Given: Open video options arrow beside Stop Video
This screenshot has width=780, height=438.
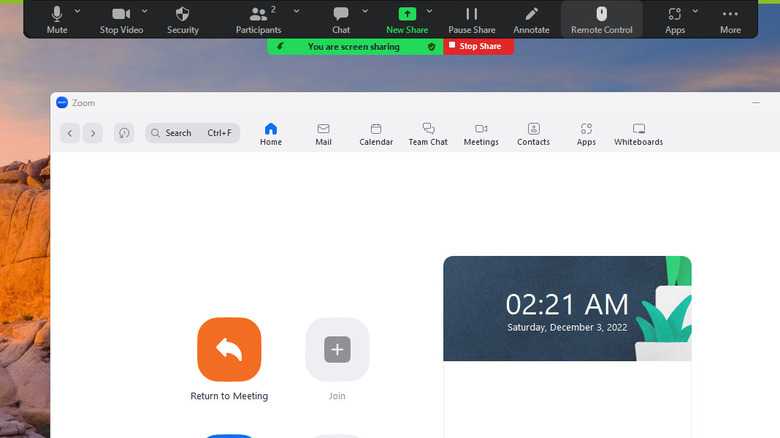Looking at the screenshot, I should pyautogui.click(x=144, y=10).
